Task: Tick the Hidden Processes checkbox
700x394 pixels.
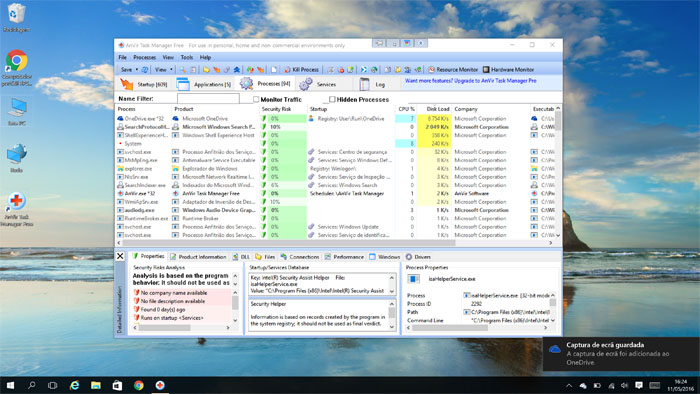Action: 332,99
